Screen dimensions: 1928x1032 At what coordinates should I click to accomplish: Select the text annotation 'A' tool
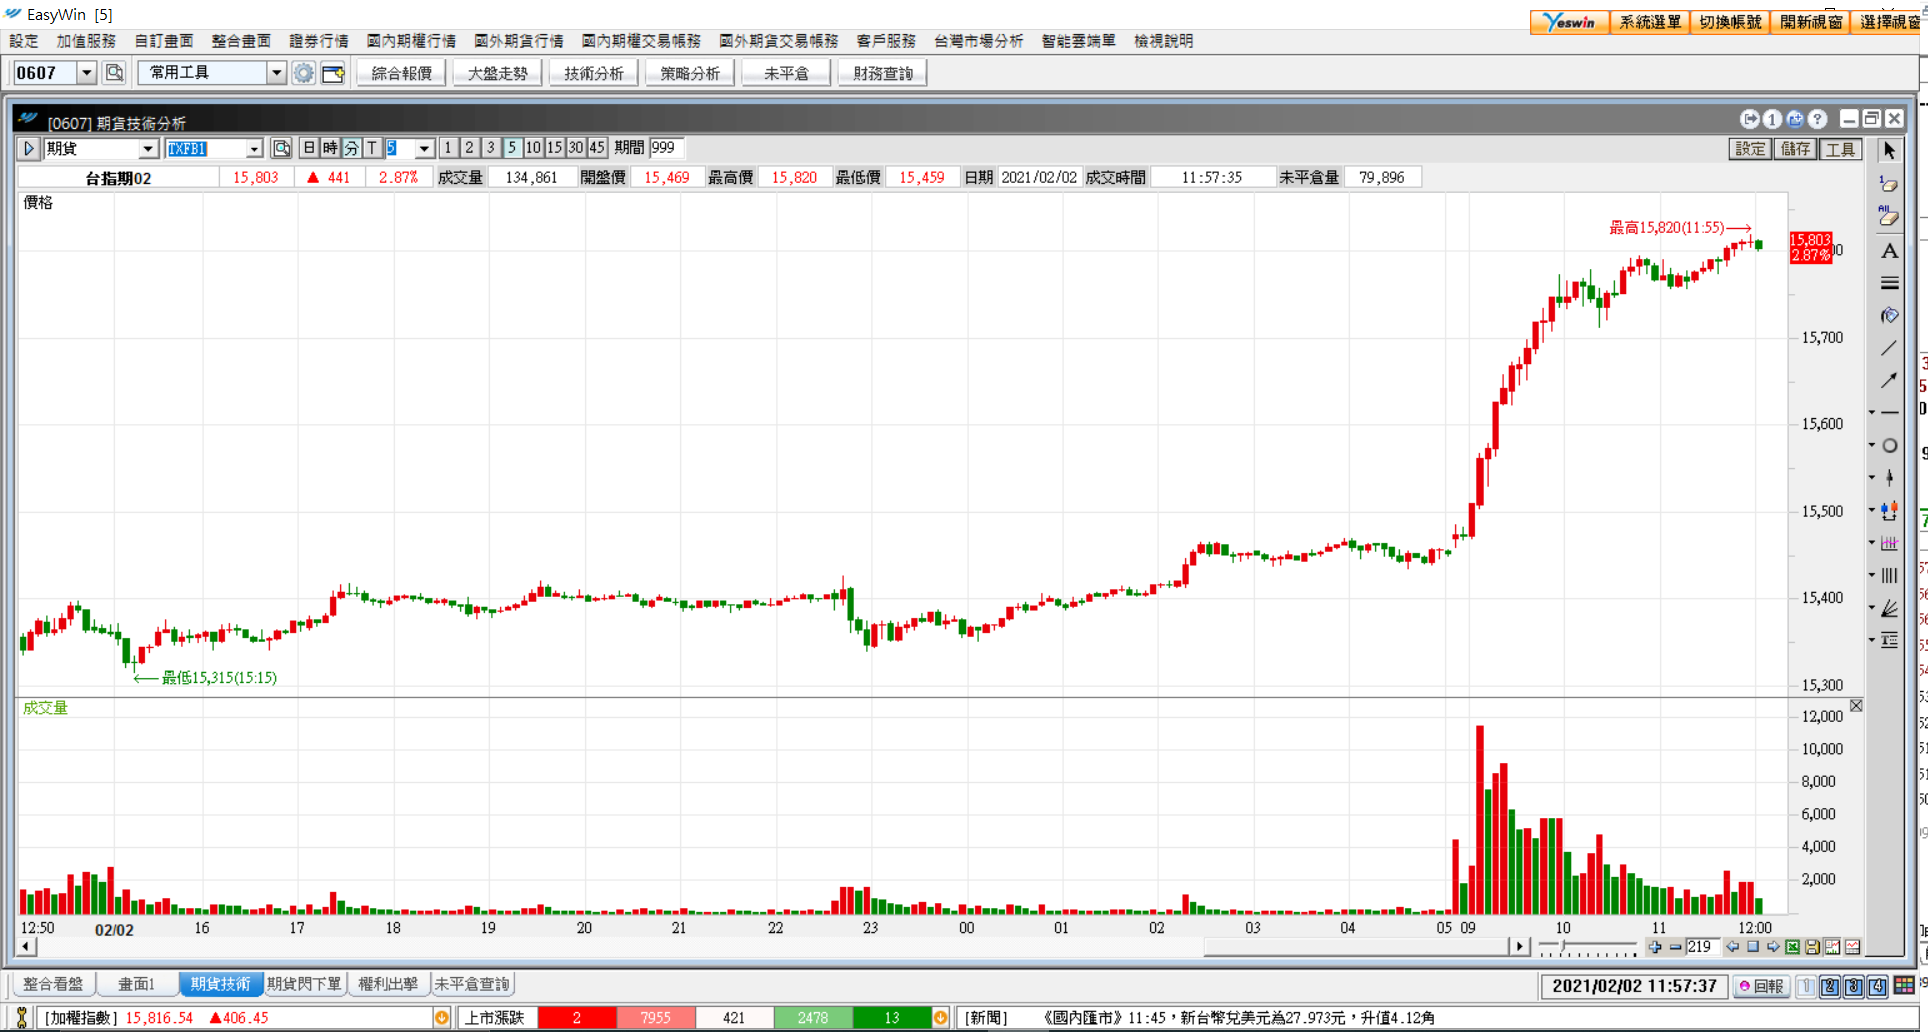[x=1889, y=250]
